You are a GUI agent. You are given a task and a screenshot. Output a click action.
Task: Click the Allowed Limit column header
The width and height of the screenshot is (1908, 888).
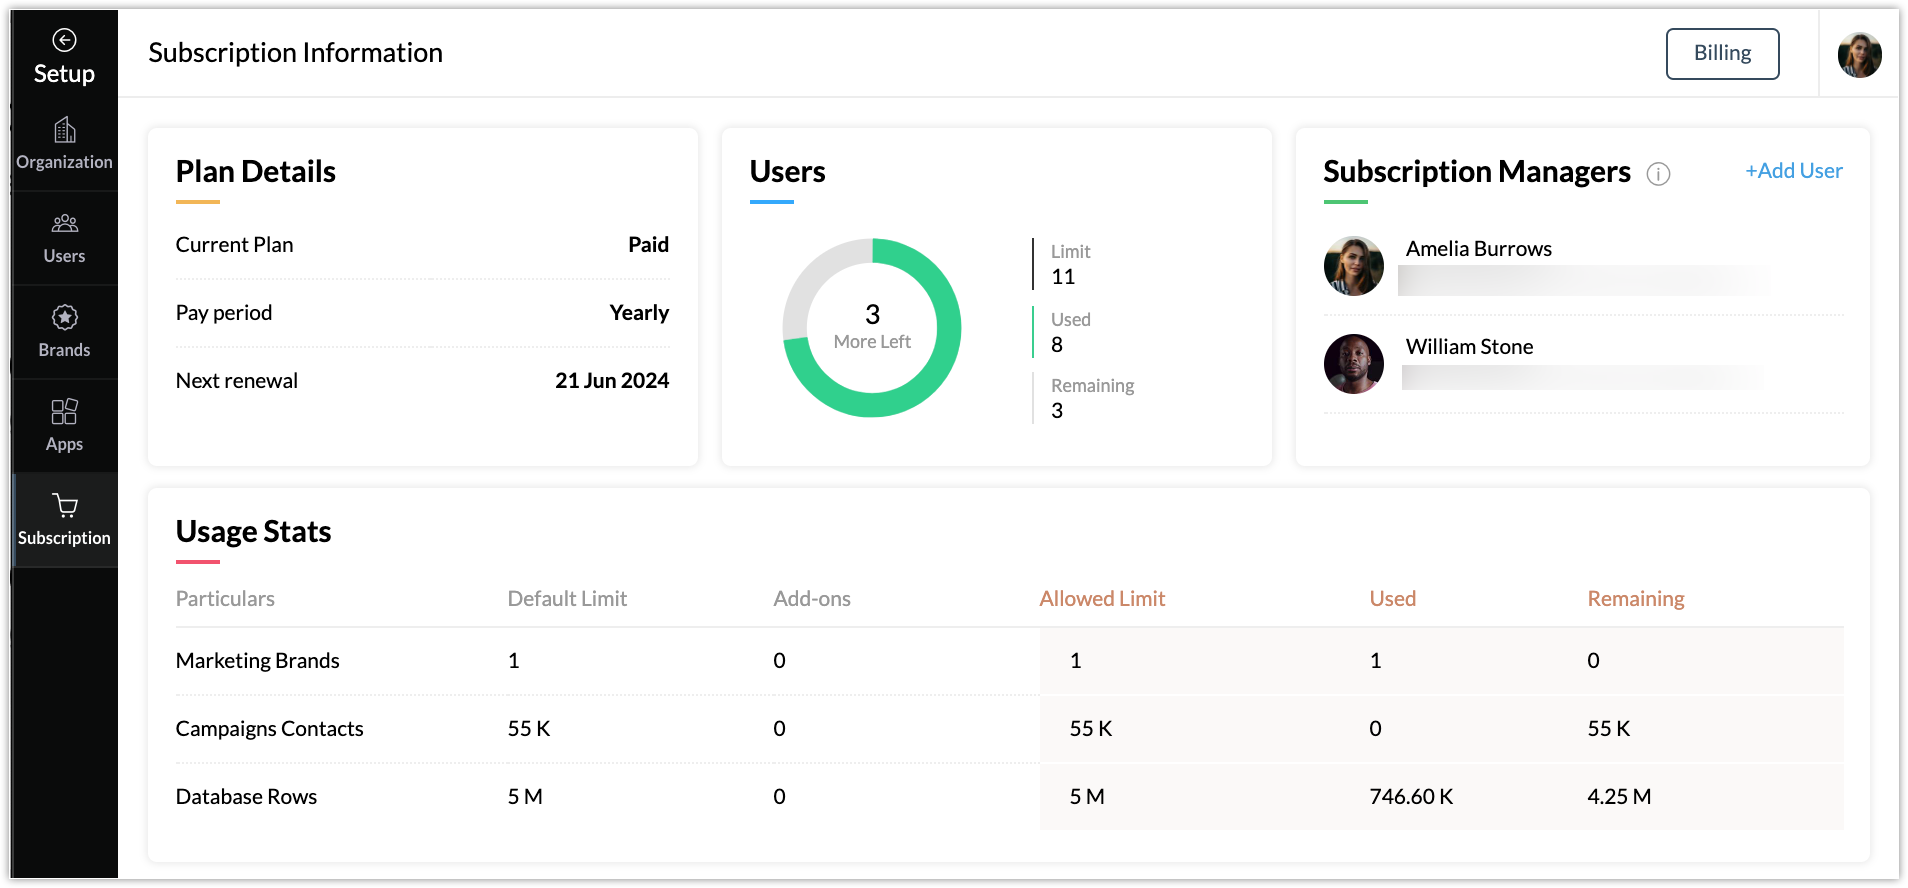coord(1102,599)
